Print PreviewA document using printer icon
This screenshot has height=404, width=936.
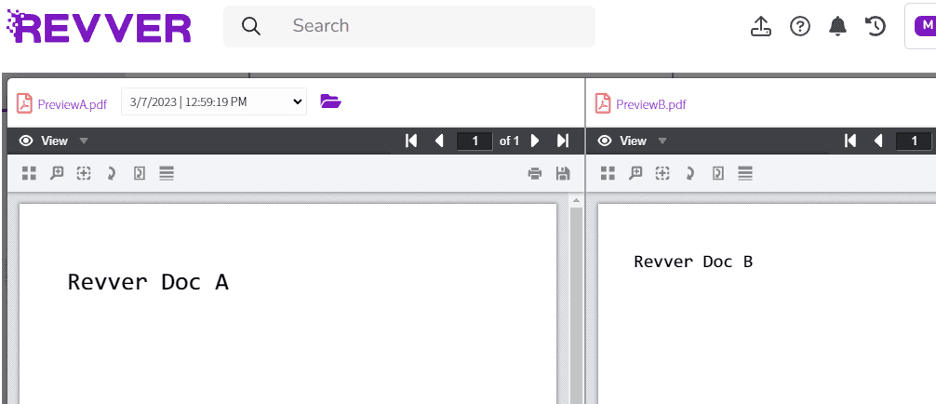pyautogui.click(x=535, y=174)
